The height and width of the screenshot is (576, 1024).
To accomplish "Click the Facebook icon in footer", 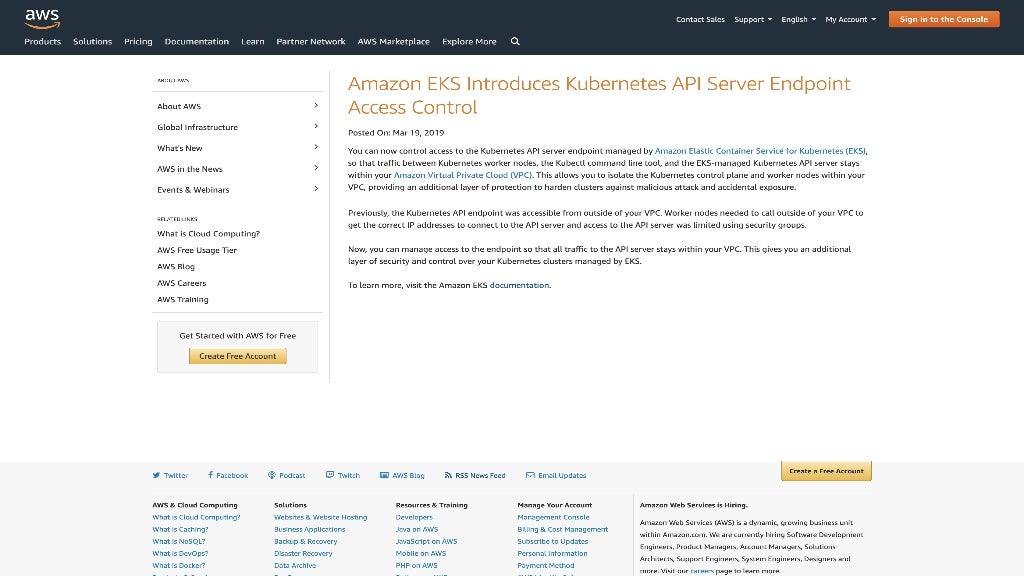I will coord(210,475).
